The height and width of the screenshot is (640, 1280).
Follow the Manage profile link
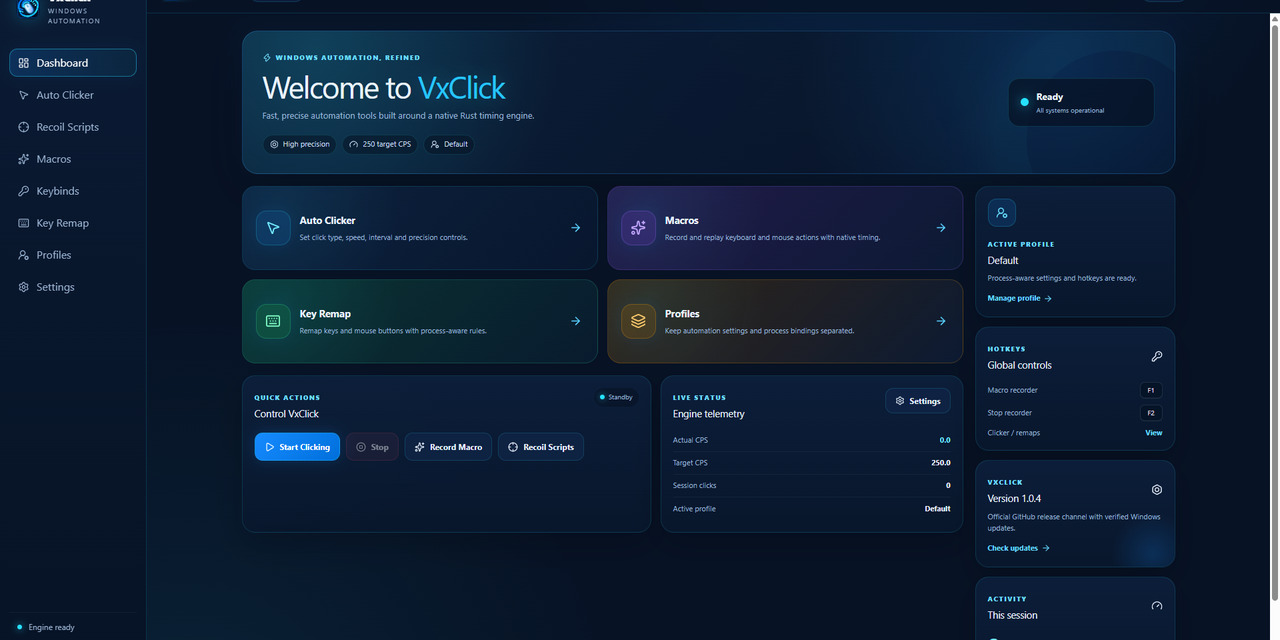coord(1019,298)
